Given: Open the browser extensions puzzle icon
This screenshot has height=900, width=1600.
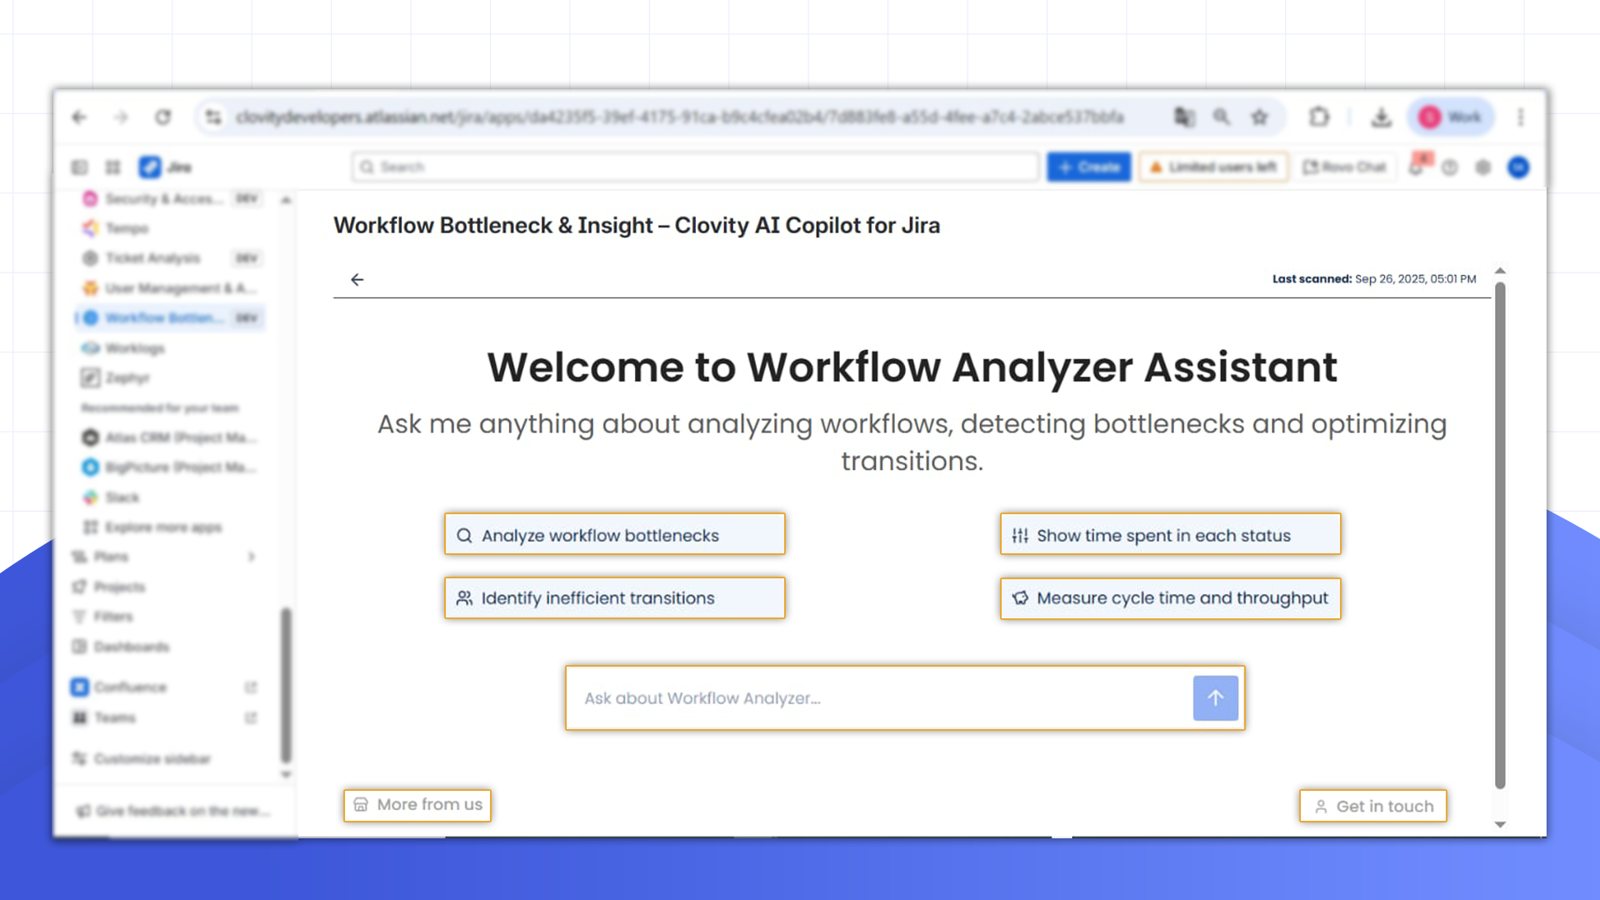Looking at the screenshot, I should [x=1319, y=117].
